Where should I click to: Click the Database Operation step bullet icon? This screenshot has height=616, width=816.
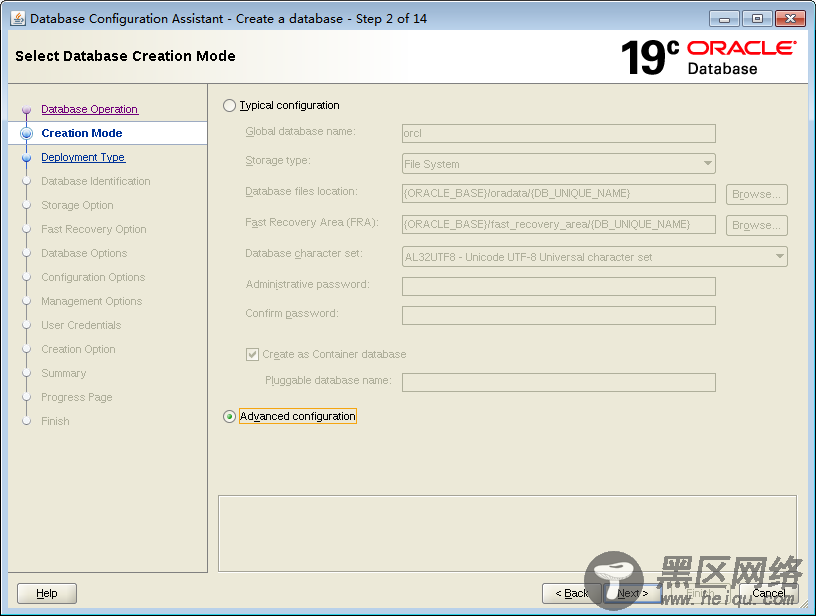click(x=27, y=110)
